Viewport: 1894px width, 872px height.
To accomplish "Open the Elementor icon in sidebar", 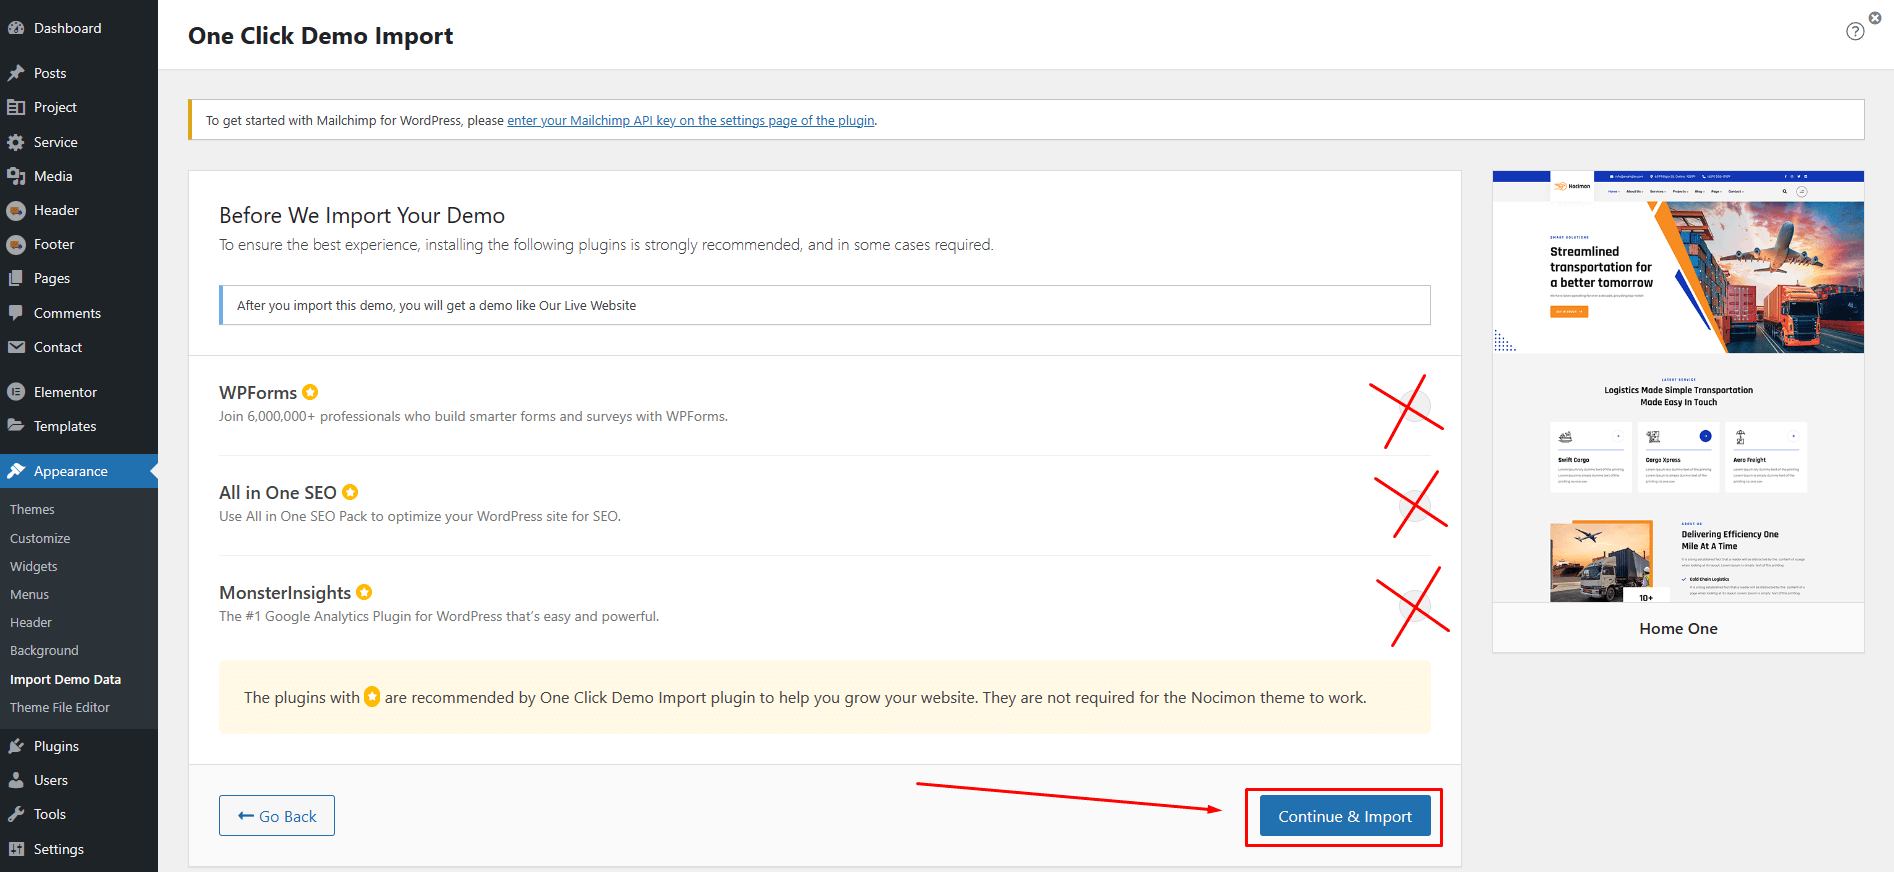I will [16, 392].
